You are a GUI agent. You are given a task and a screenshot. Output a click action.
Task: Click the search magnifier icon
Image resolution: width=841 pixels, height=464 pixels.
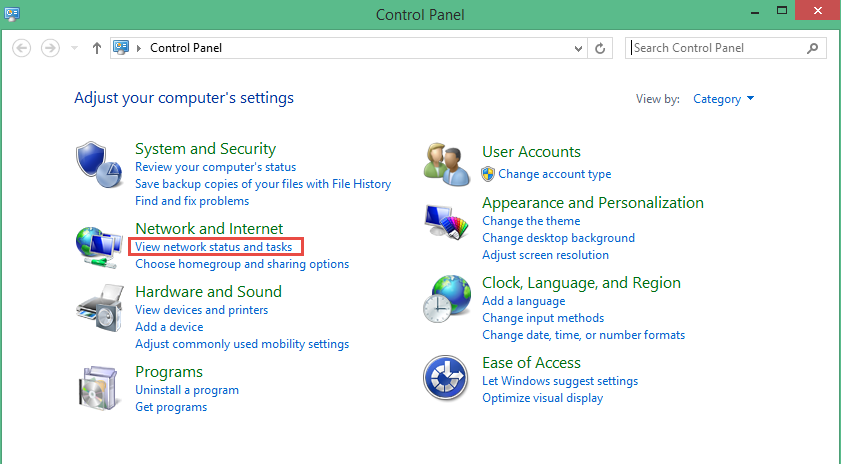pos(813,48)
